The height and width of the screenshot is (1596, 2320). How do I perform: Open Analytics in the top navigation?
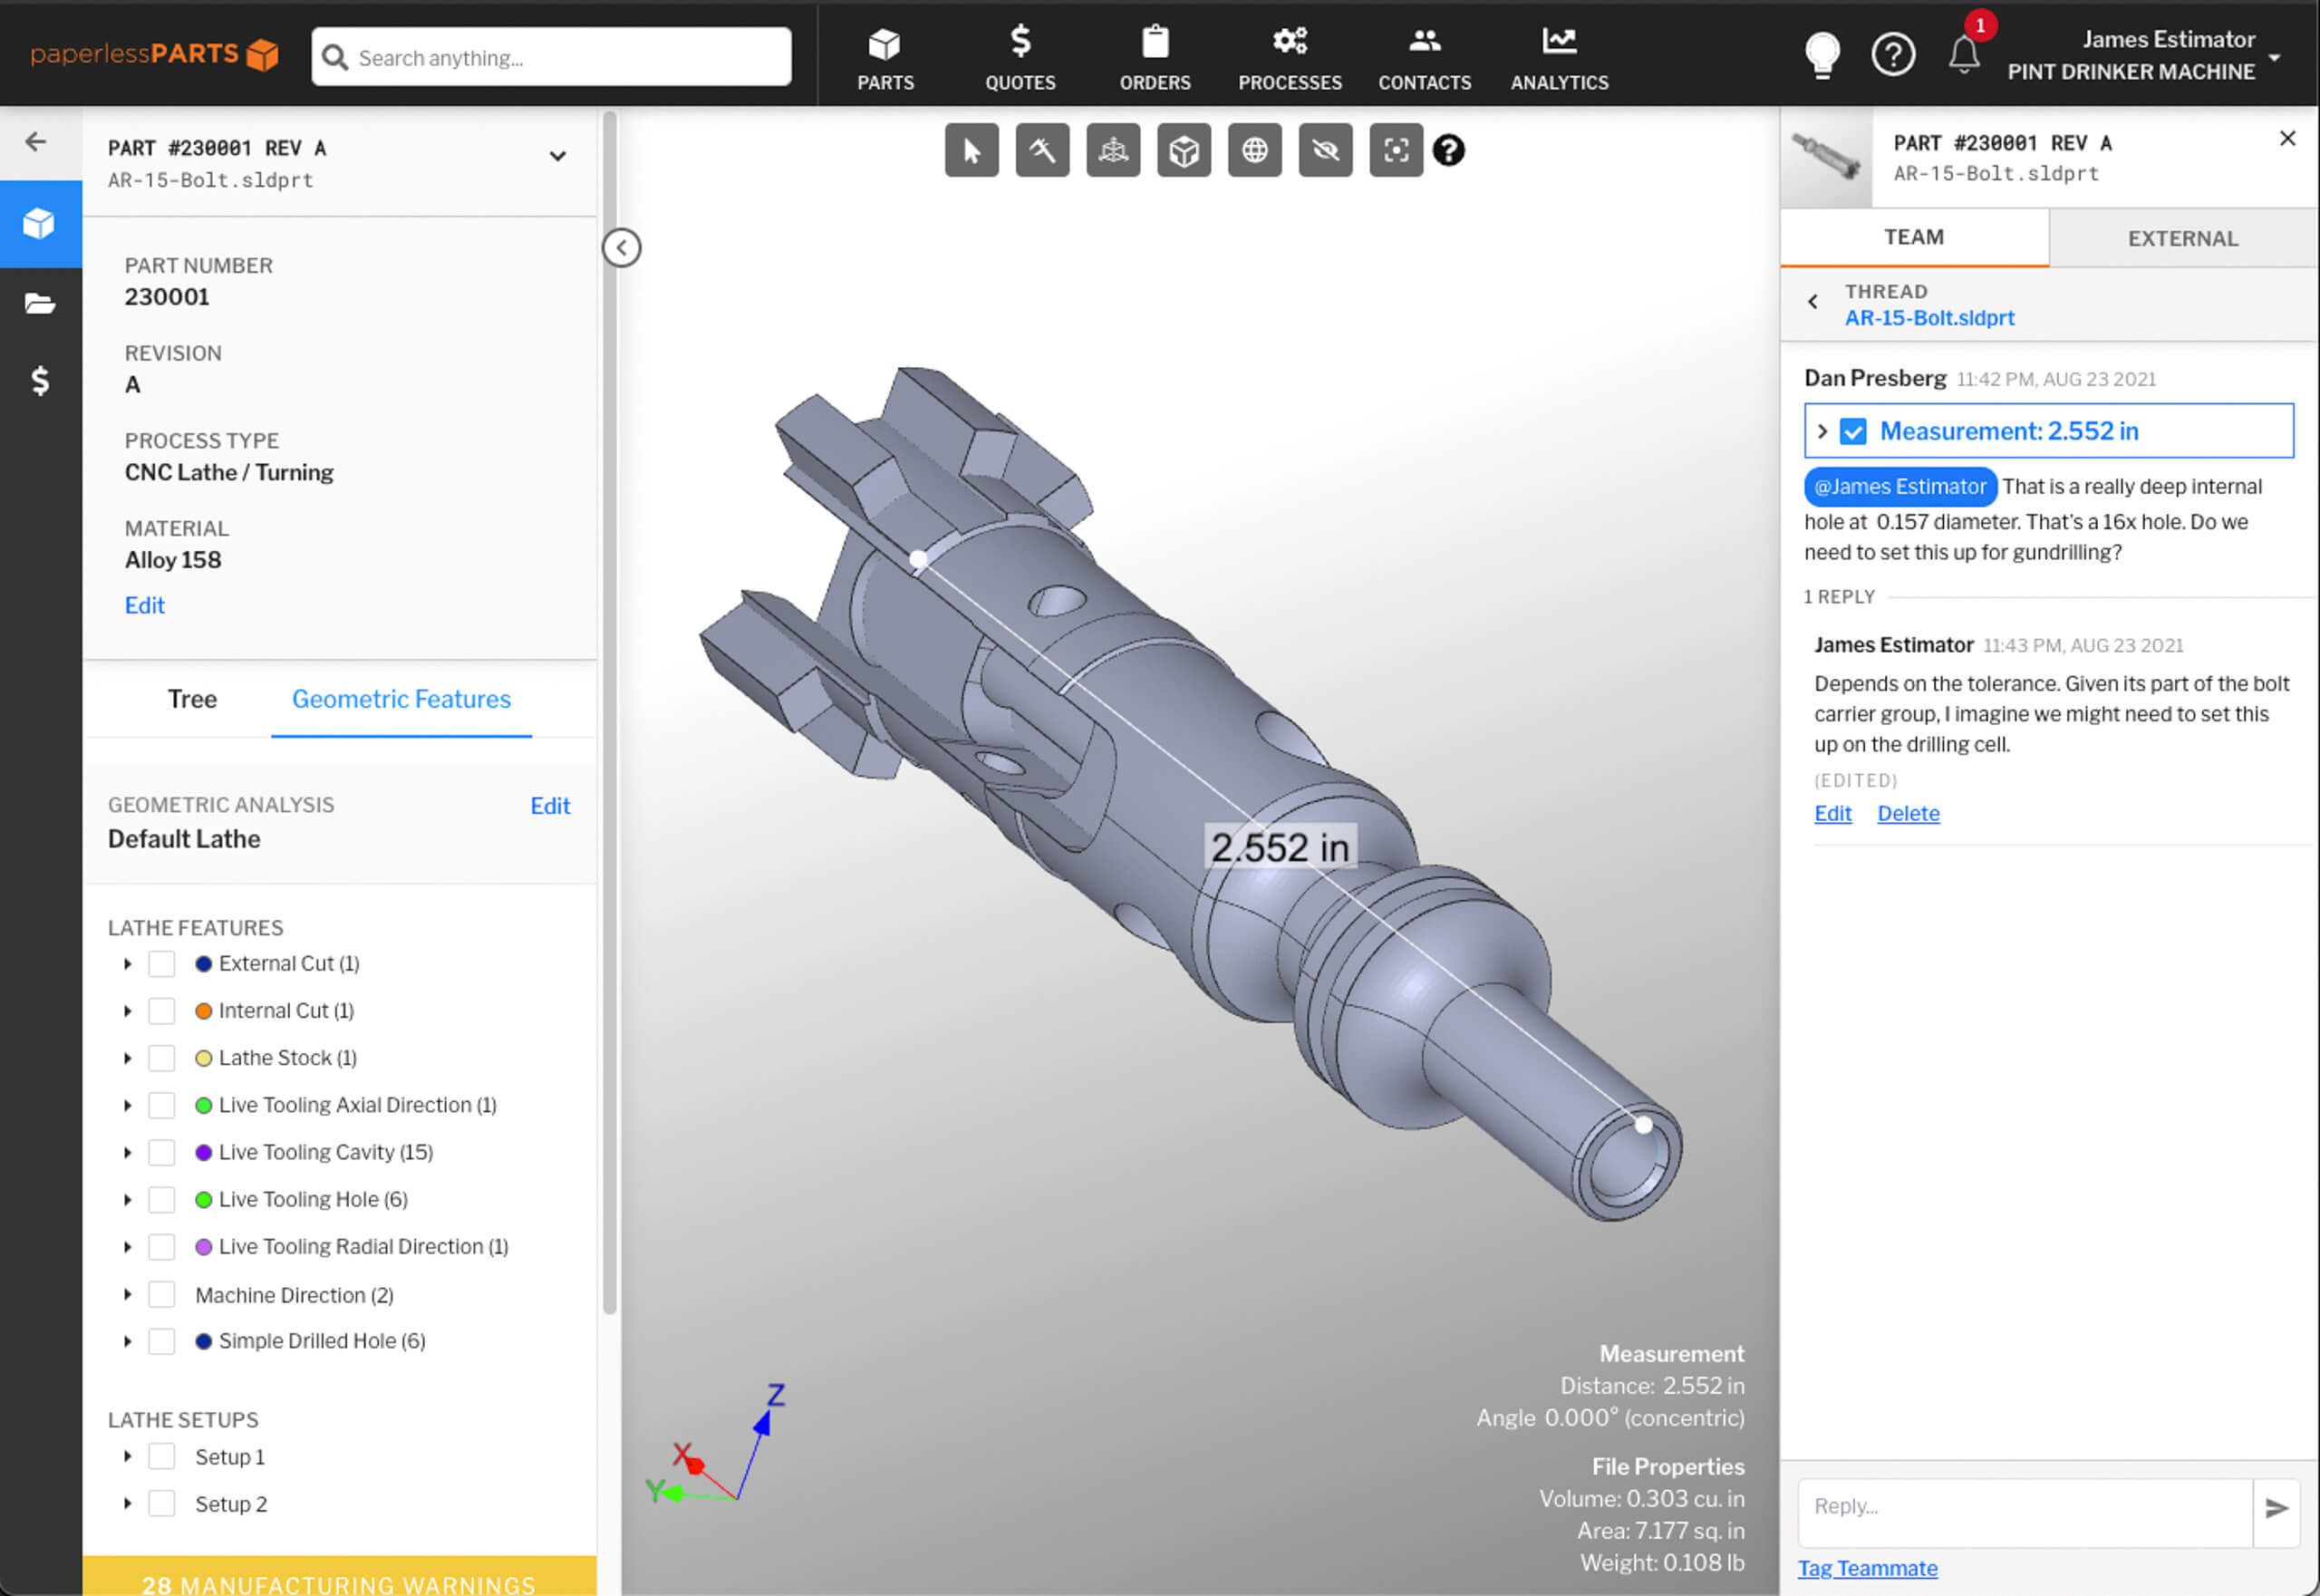coord(1559,58)
